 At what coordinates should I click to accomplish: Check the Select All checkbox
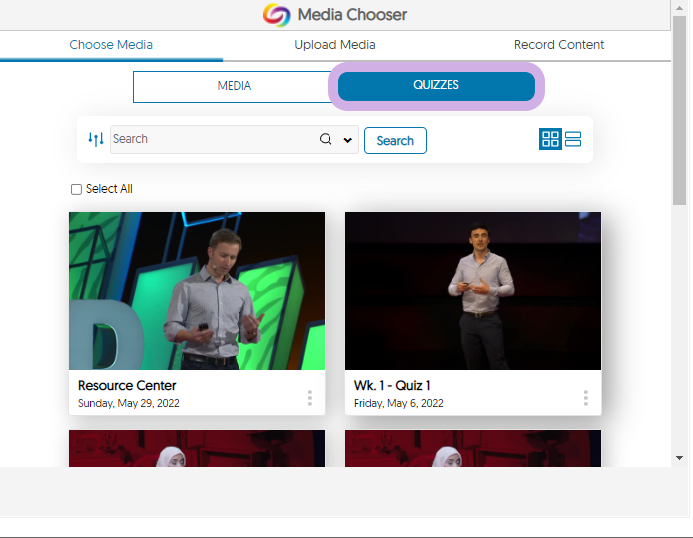click(77, 190)
